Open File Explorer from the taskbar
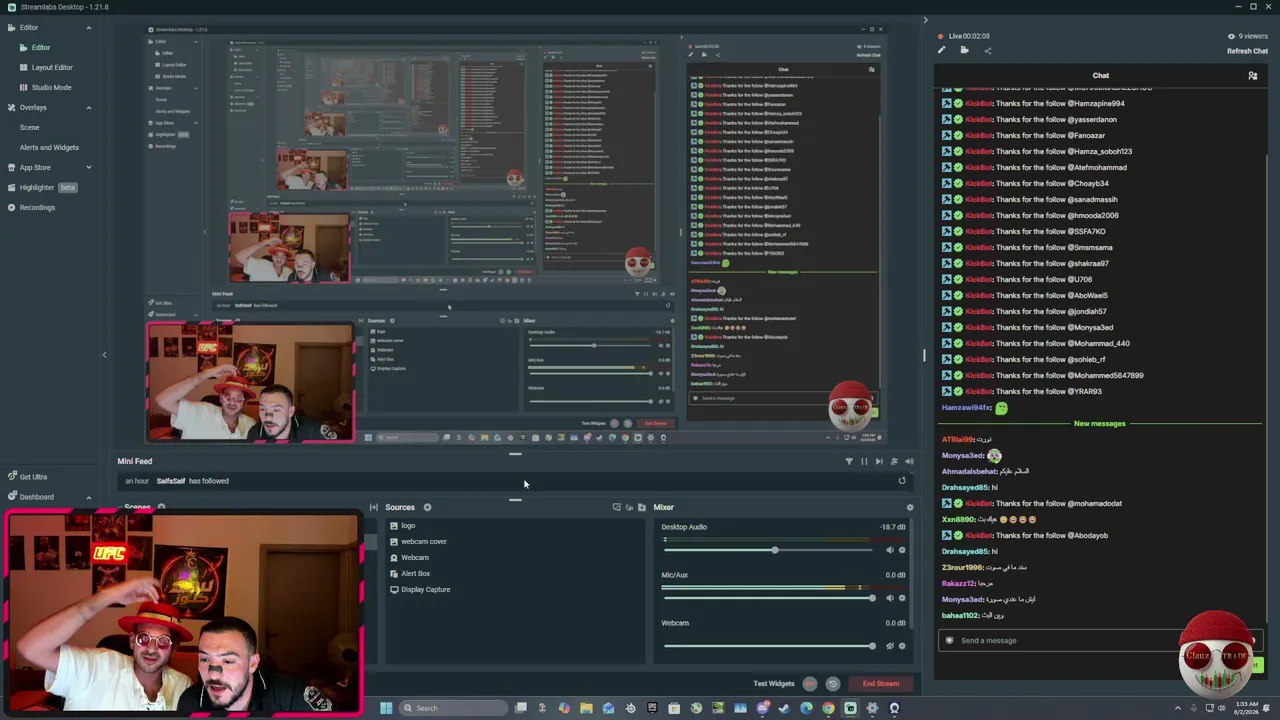The height and width of the screenshot is (720, 1280). click(586, 708)
